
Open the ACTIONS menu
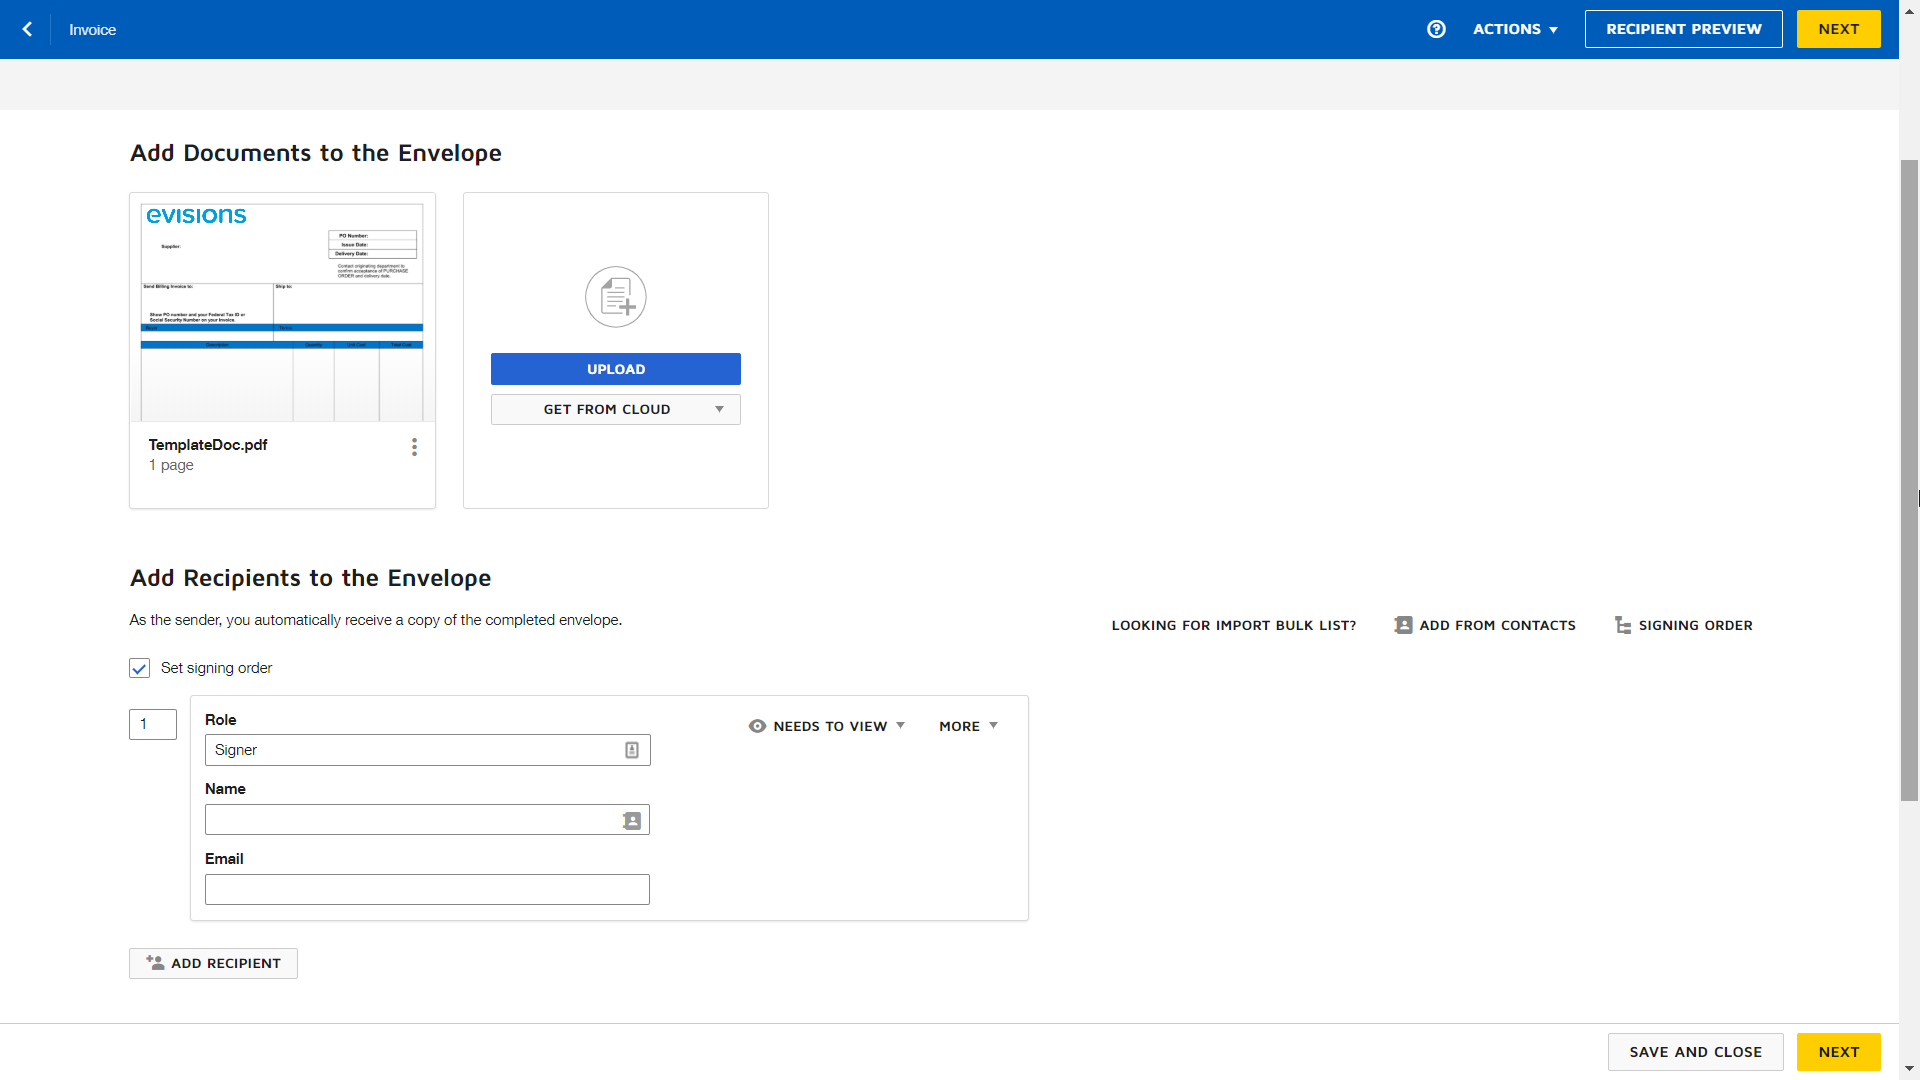(x=1515, y=29)
